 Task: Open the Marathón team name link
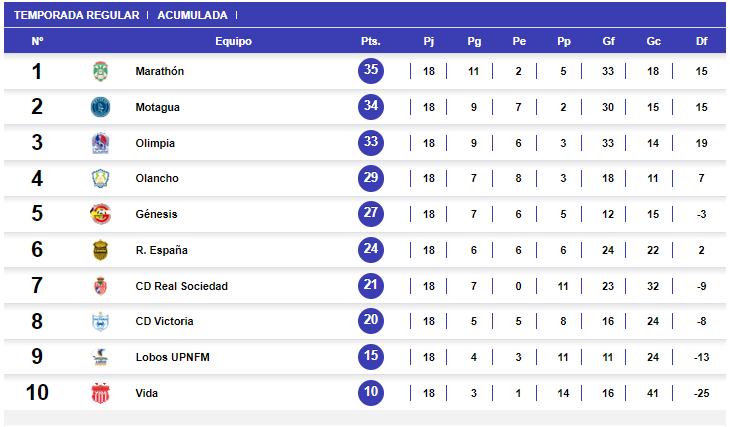click(x=160, y=72)
